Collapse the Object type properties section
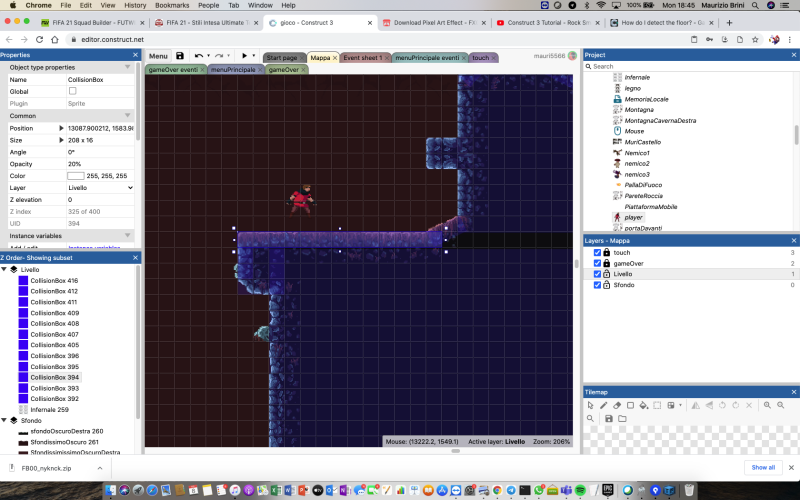This screenshot has width=800, height=500. click(128, 67)
